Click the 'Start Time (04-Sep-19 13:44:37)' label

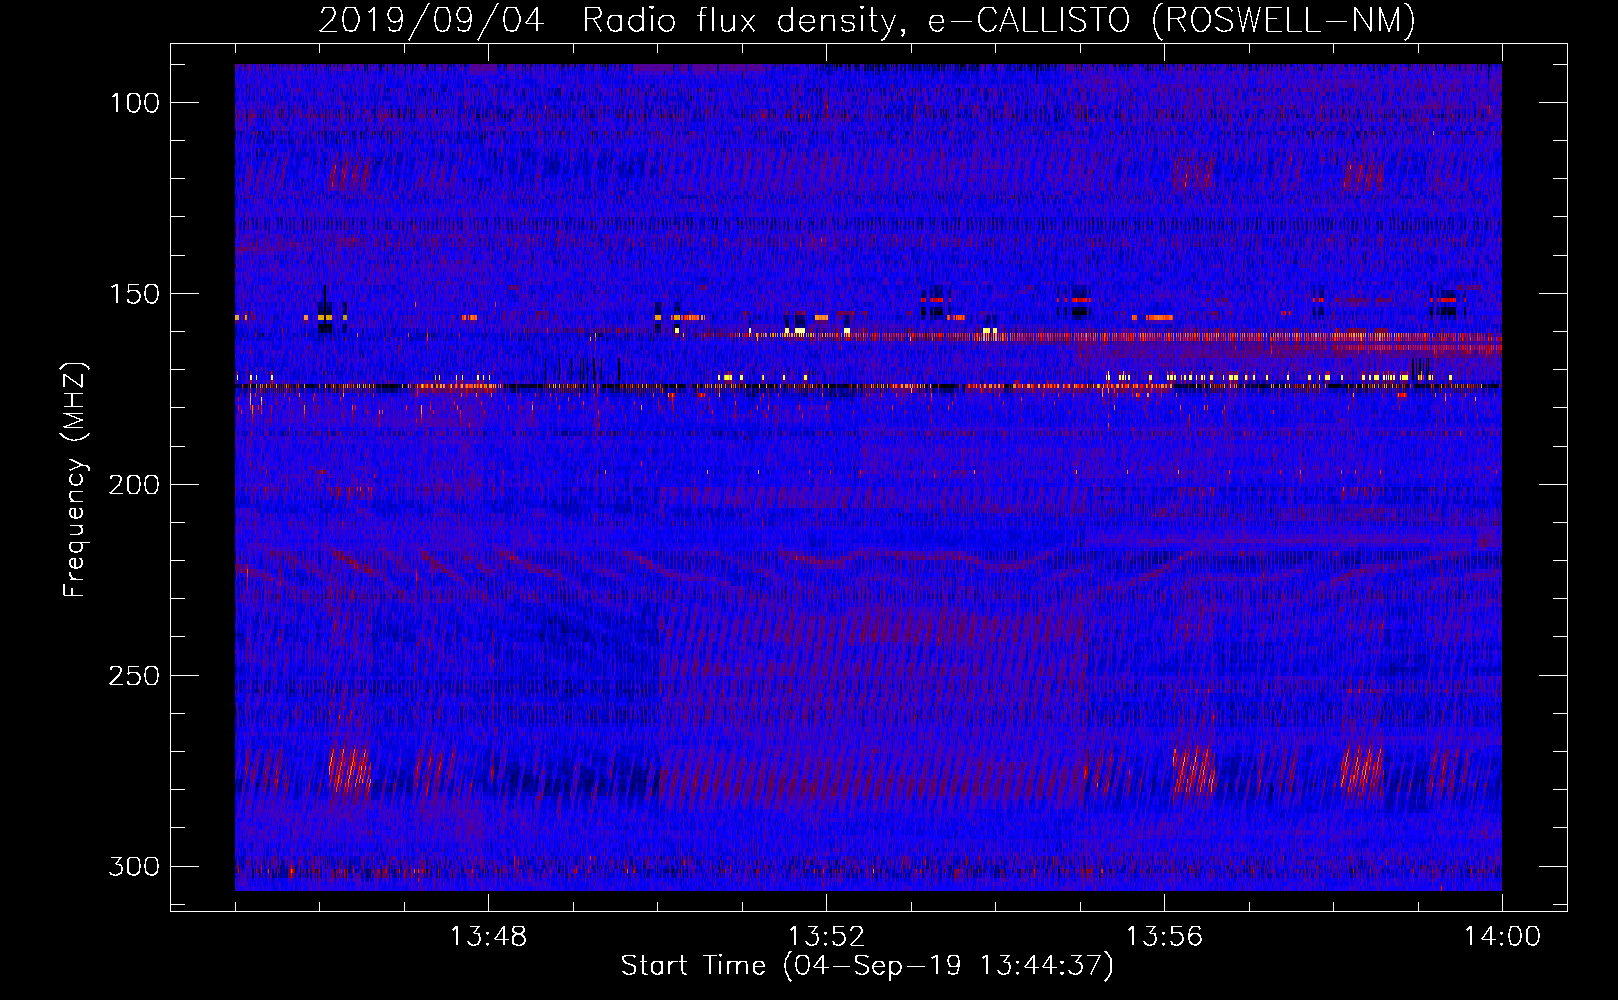pyautogui.click(x=867, y=966)
